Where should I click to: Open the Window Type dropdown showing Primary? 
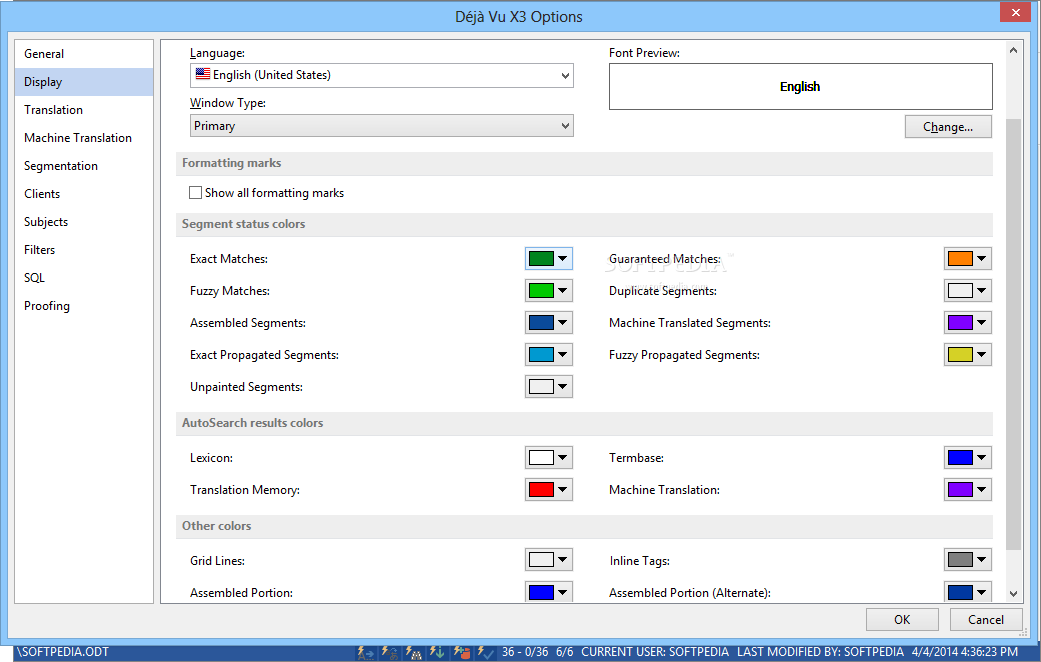[x=382, y=125]
